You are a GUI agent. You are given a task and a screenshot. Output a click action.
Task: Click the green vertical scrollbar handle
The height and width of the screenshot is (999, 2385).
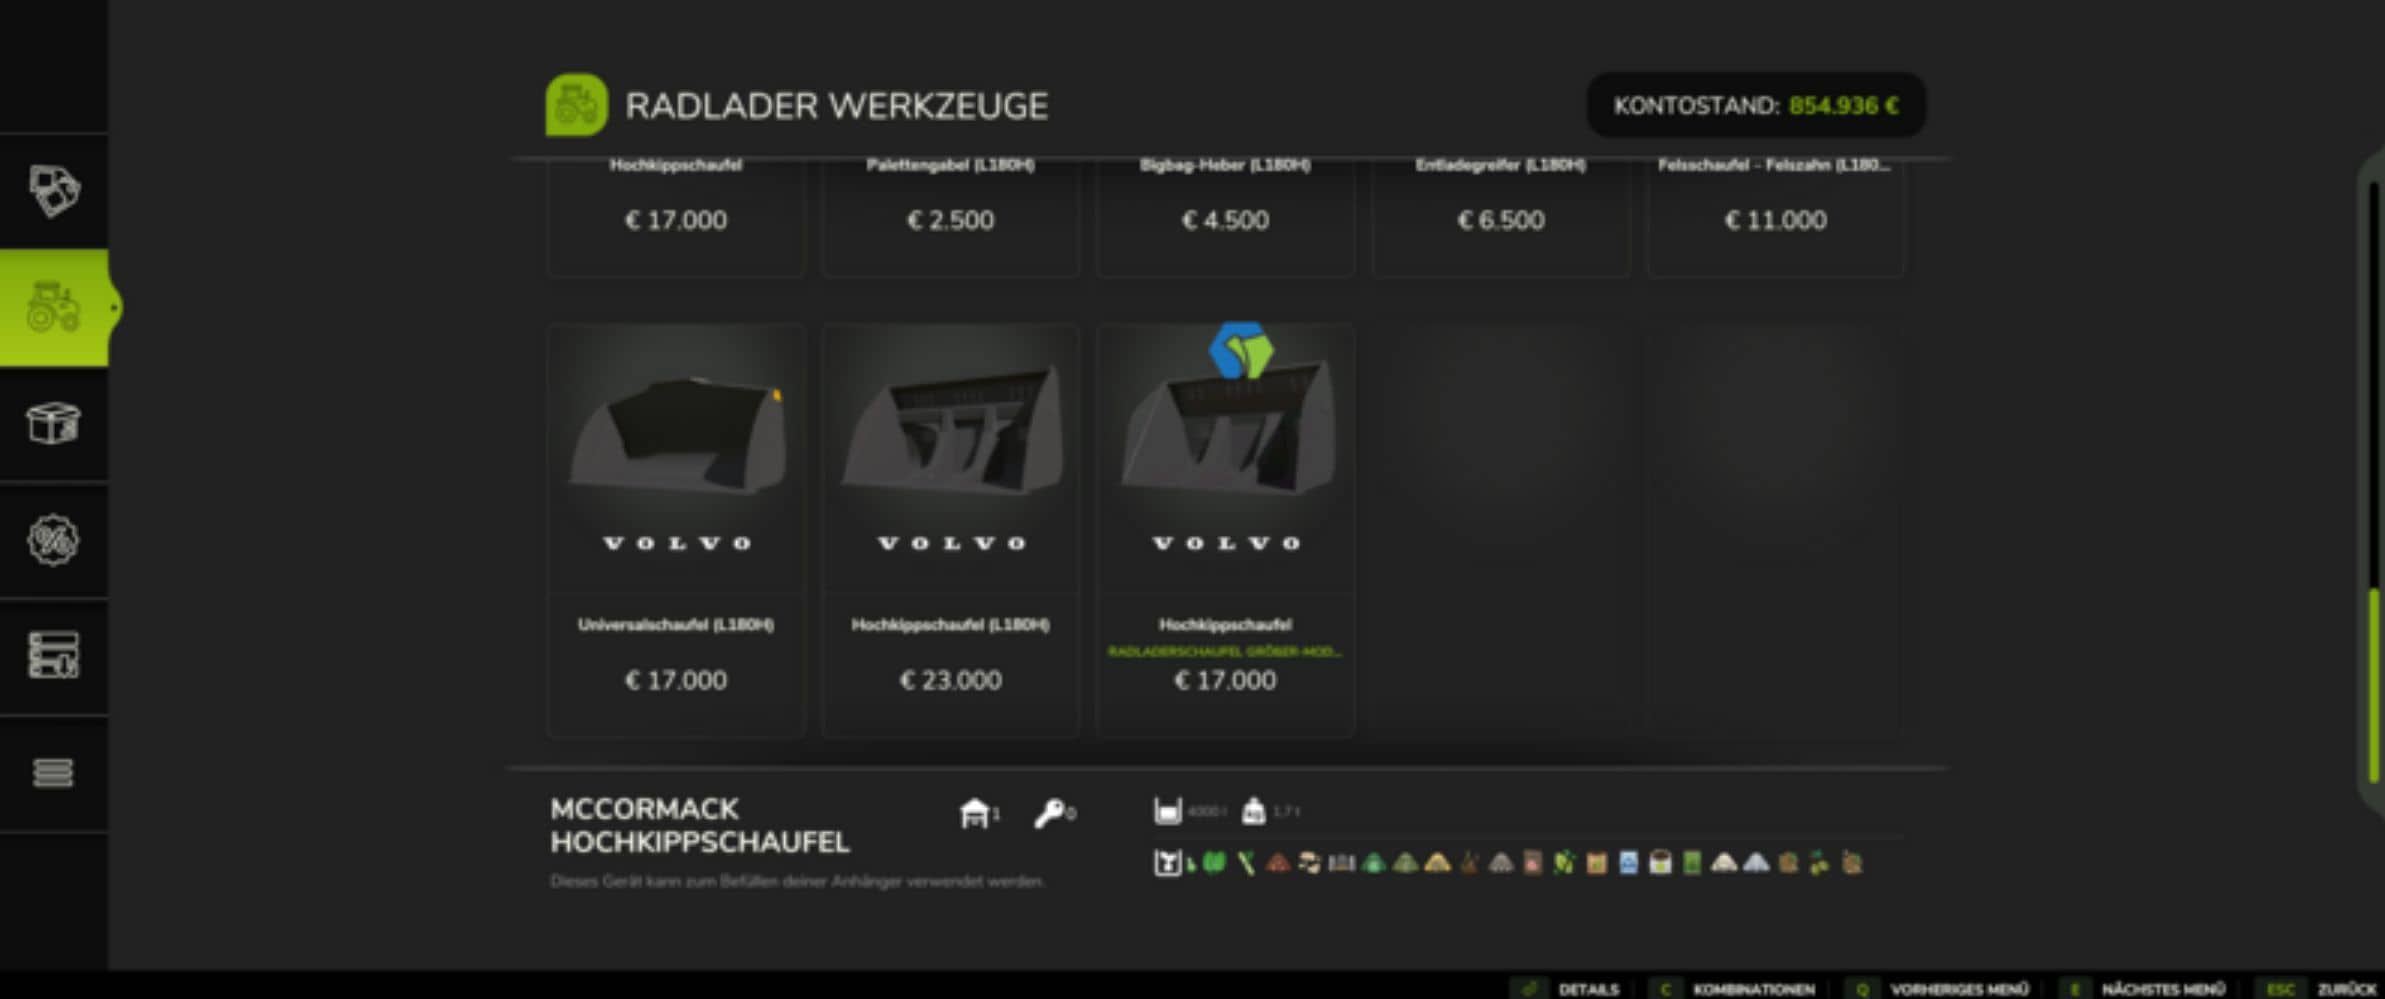2374,686
